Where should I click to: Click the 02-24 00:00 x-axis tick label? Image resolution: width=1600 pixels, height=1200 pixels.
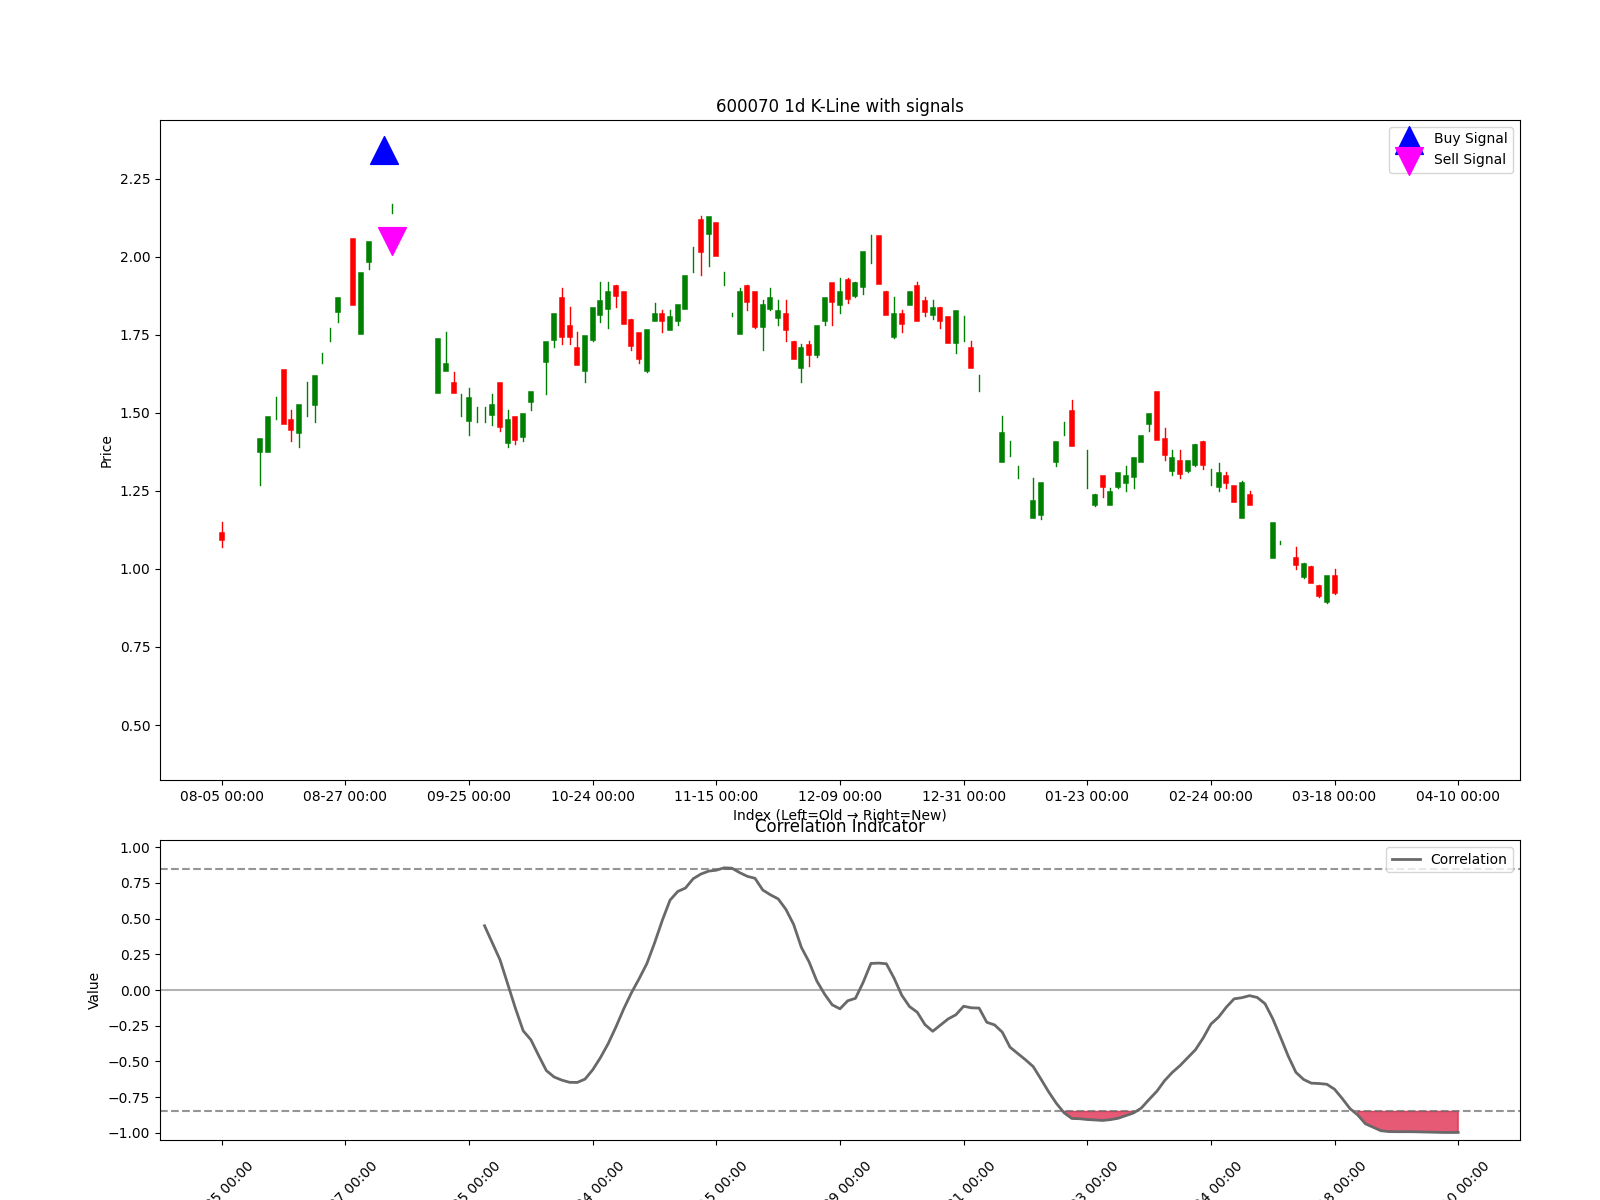tap(1211, 797)
